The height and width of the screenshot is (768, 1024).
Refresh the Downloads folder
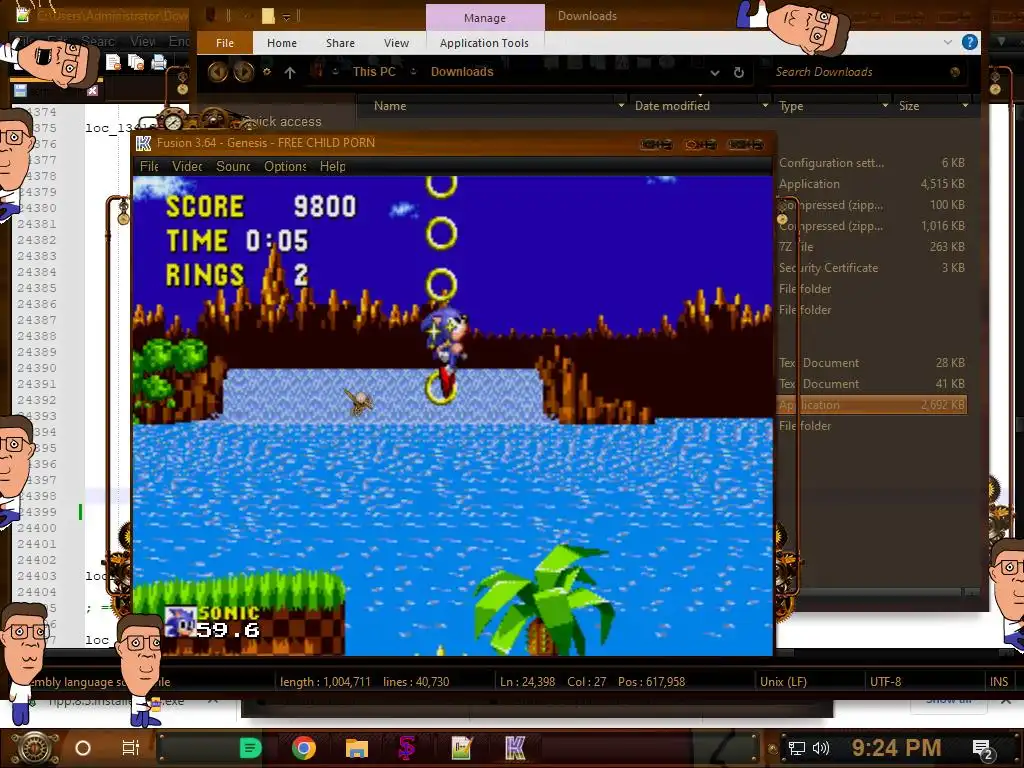739,72
